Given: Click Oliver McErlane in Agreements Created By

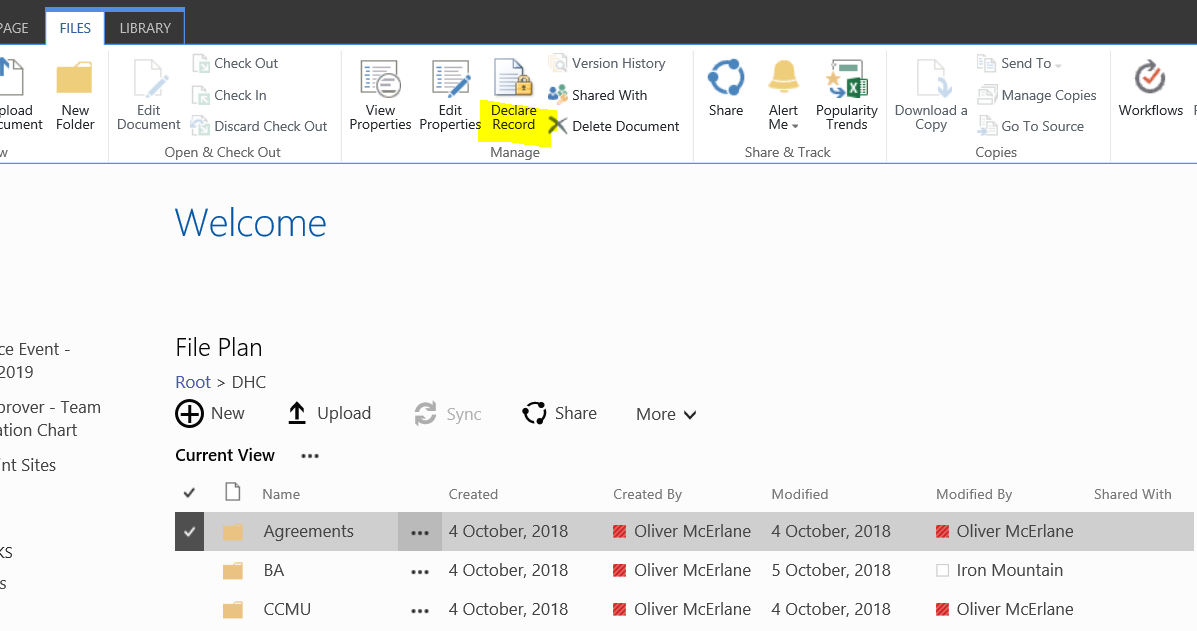Looking at the screenshot, I should [x=692, y=532].
